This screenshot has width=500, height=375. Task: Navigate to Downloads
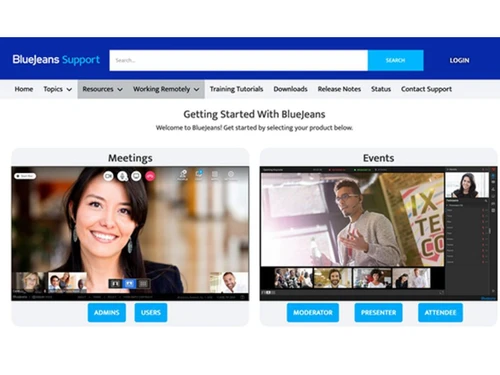(290, 89)
